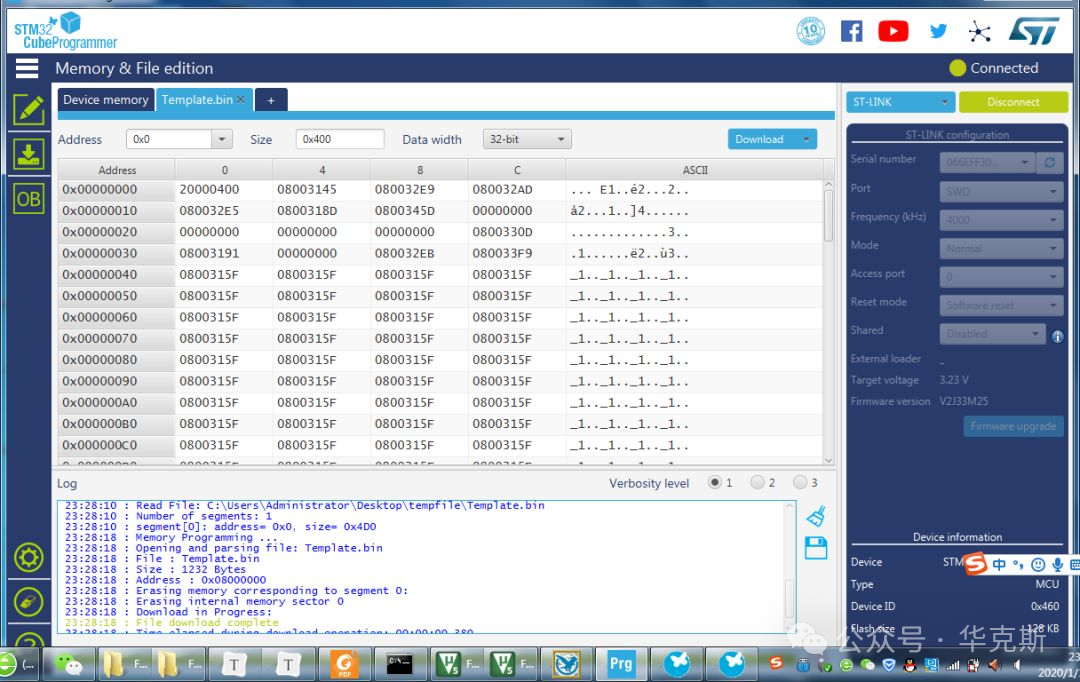The height and width of the screenshot is (682, 1080).
Task: Expand the Download button dropdown arrow
Action: 804,140
